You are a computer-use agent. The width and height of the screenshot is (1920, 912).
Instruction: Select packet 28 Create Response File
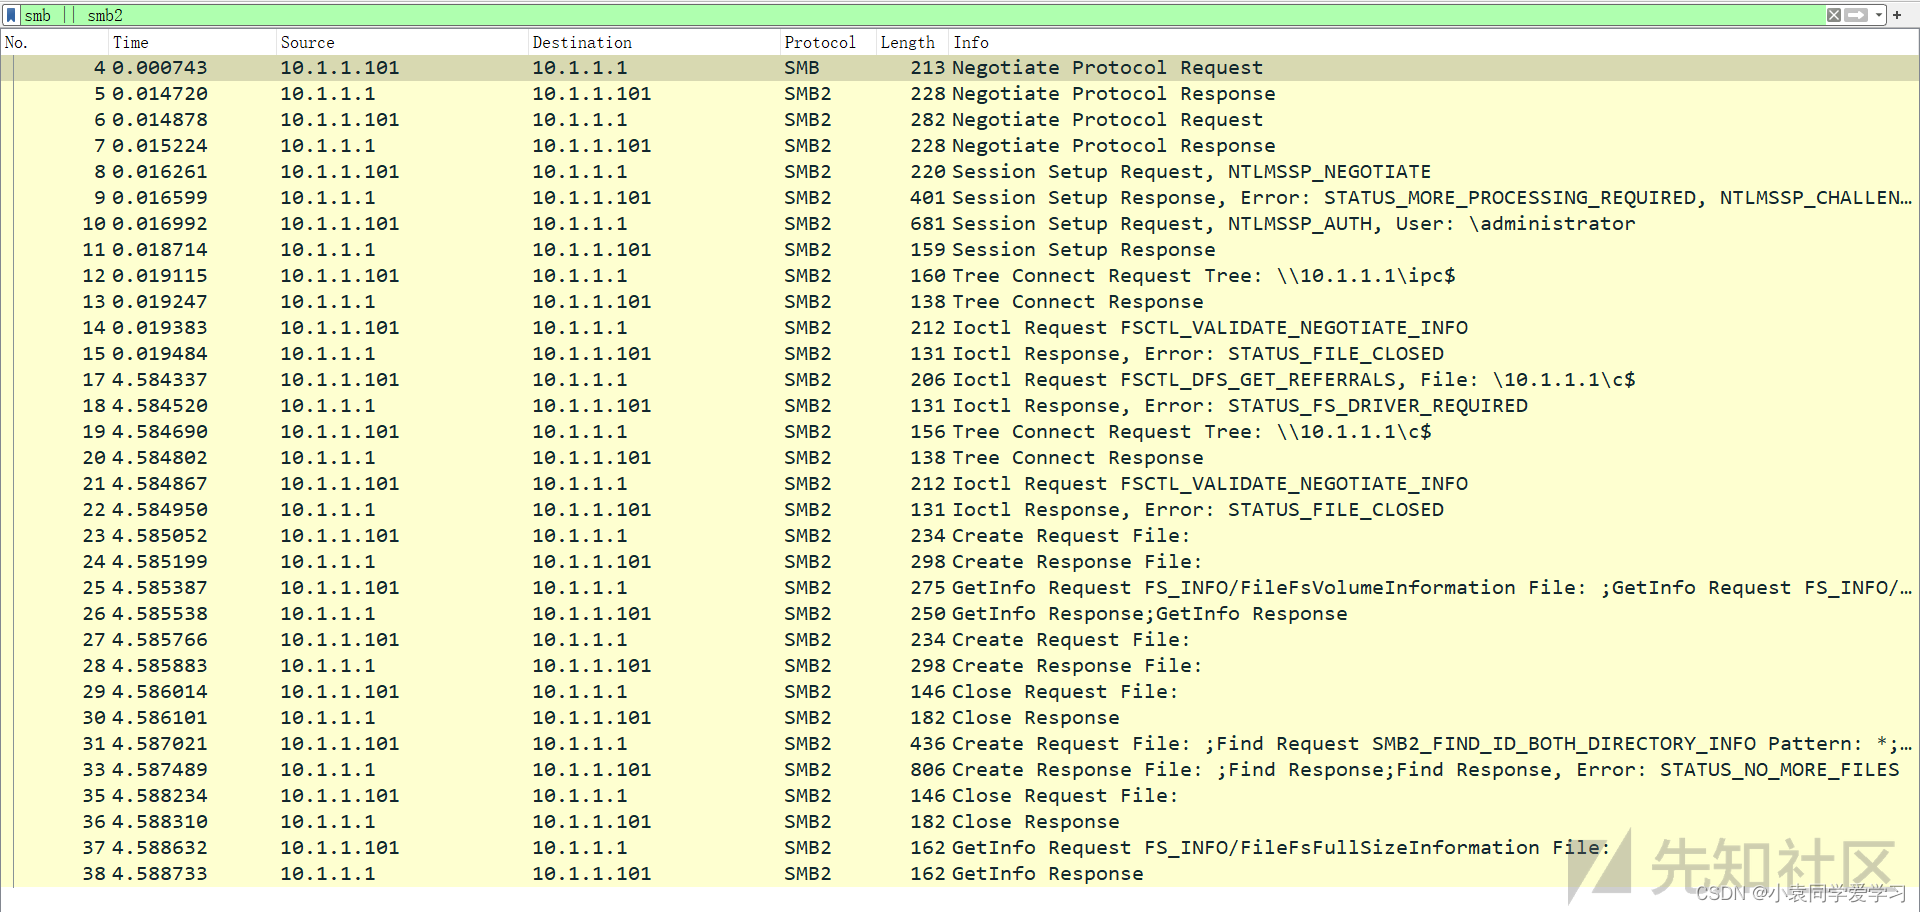point(960,666)
